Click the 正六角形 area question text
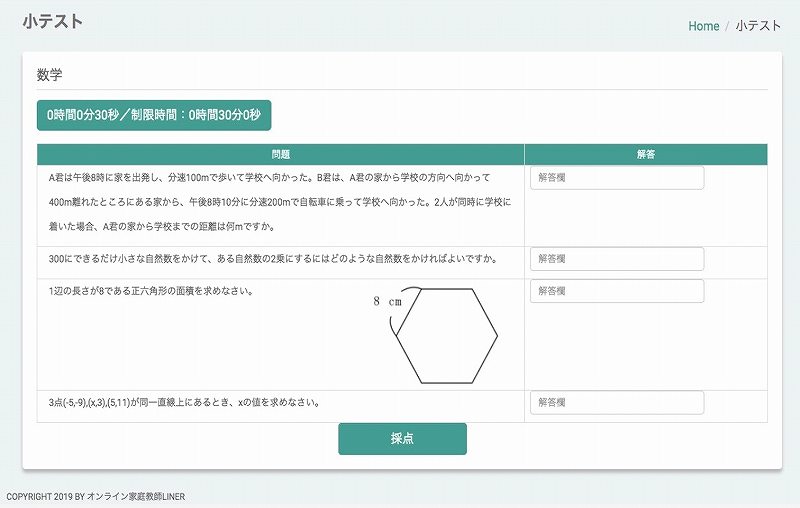Image resolution: width=800 pixels, height=508 pixels. tap(150, 292)
